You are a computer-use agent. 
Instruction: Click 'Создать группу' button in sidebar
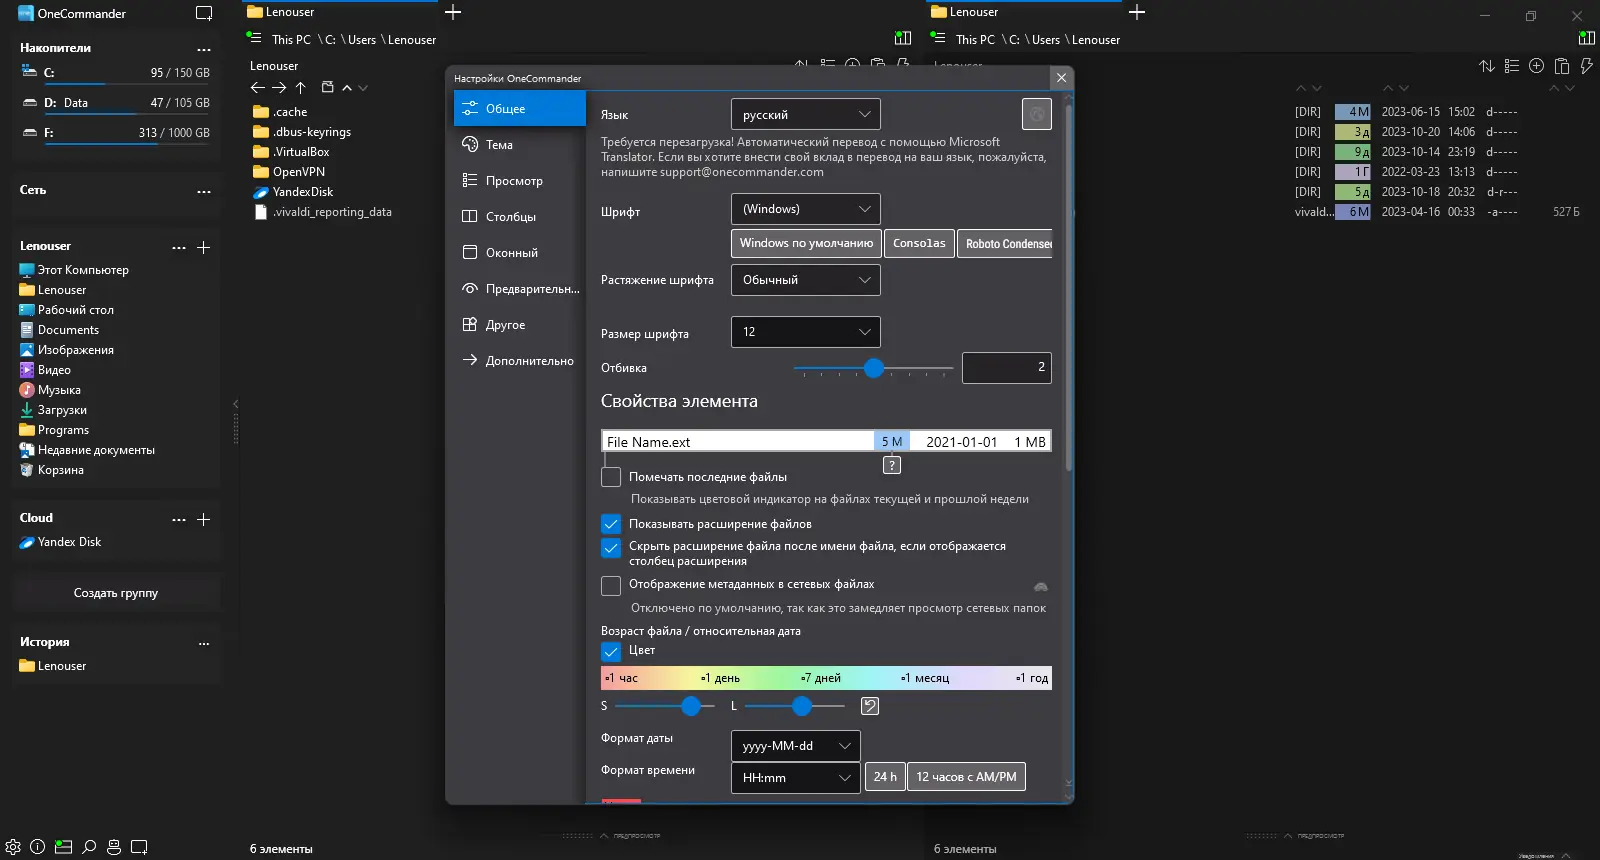point(116,593)
